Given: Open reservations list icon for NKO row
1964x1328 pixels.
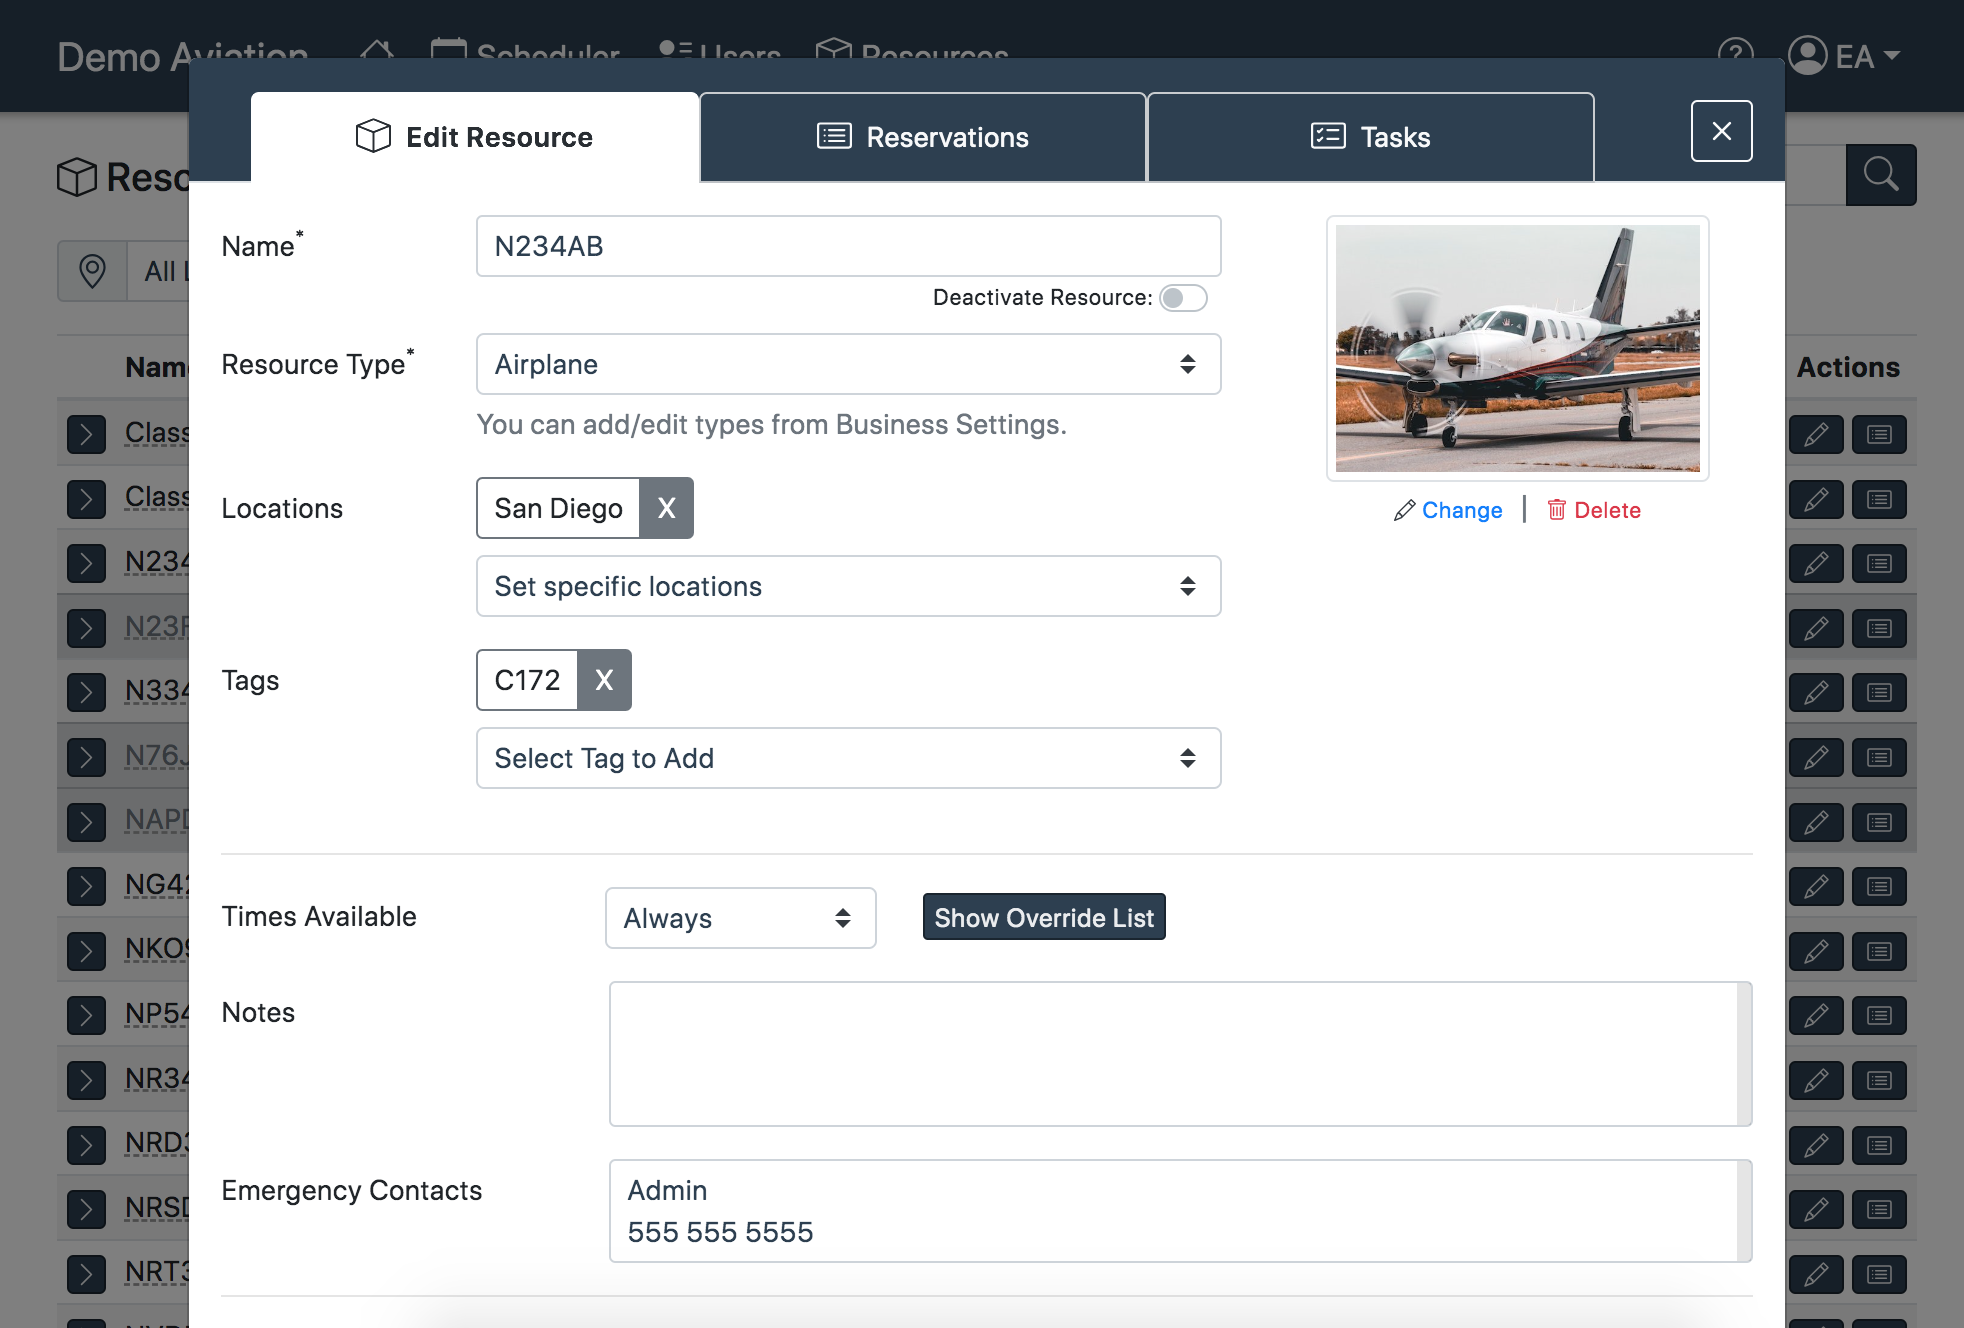Looking at the screenshot, I should (1879, 951).
